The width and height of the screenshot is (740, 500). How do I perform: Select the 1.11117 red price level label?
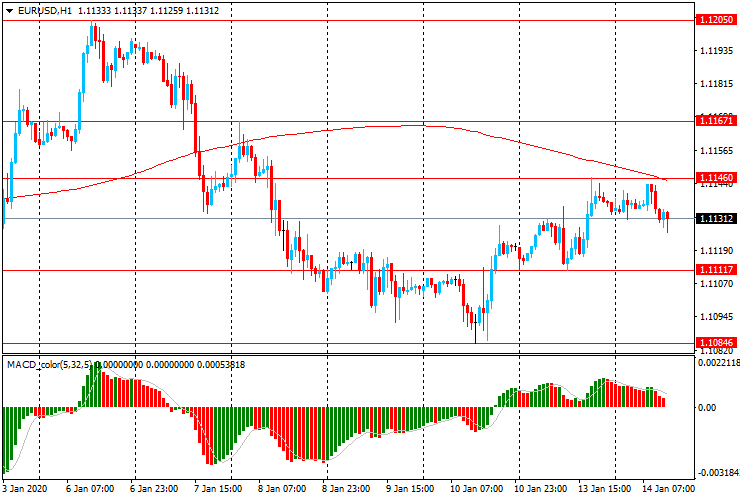716,270
